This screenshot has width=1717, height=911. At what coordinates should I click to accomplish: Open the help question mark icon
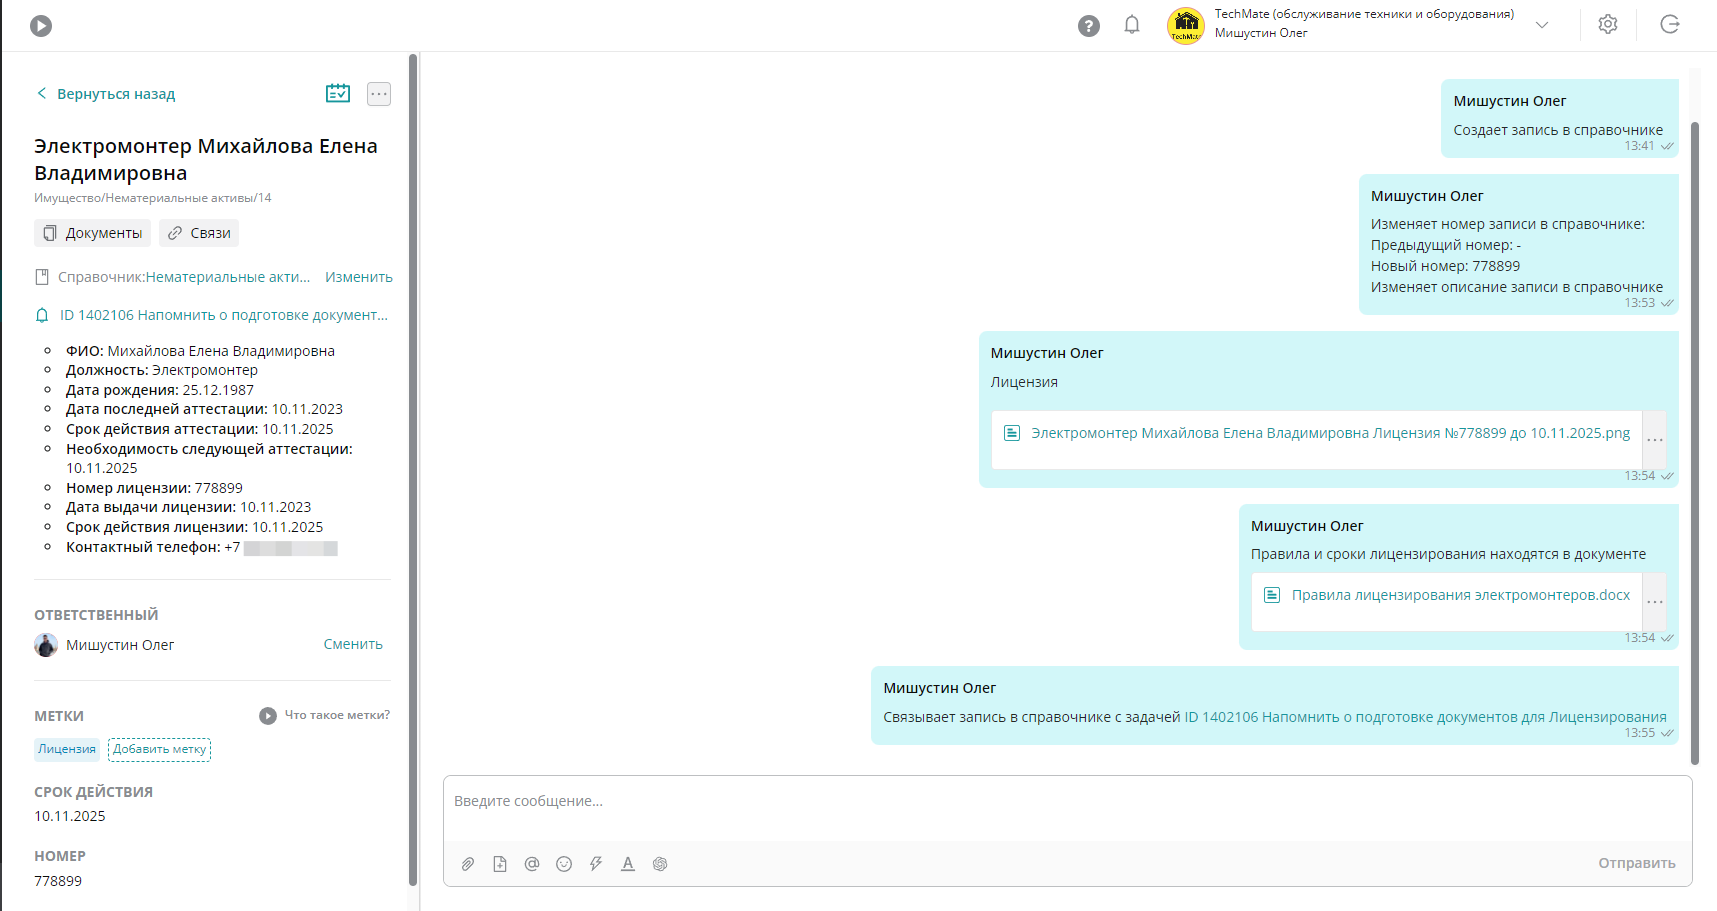[1089, 26]
